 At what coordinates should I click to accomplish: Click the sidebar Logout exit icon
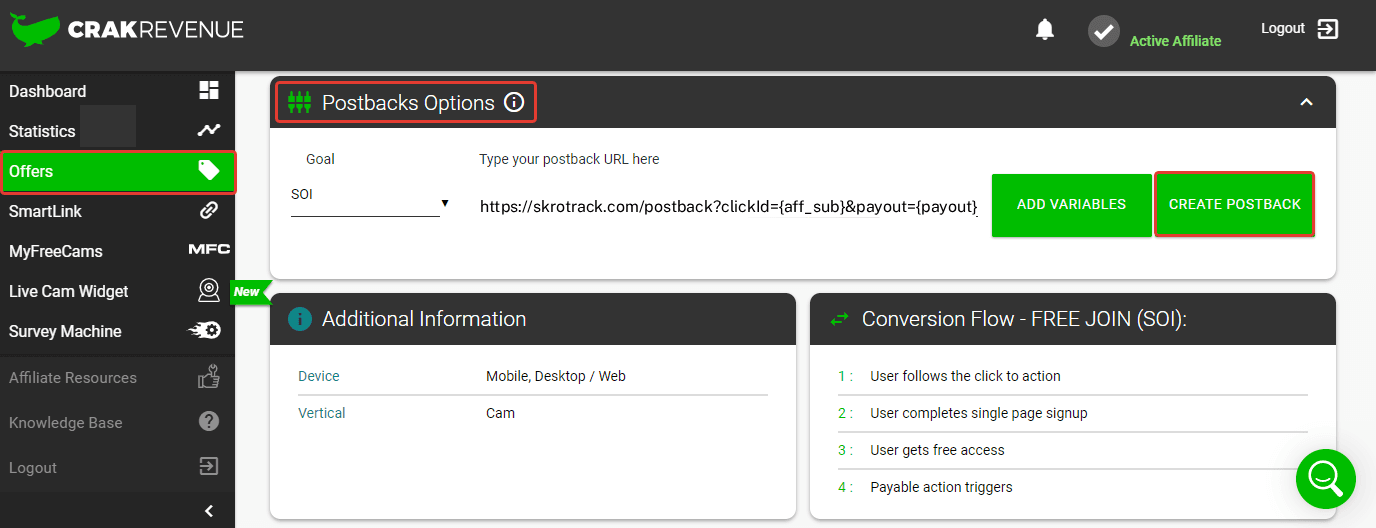pyautogui.click(x=209, y=467)
